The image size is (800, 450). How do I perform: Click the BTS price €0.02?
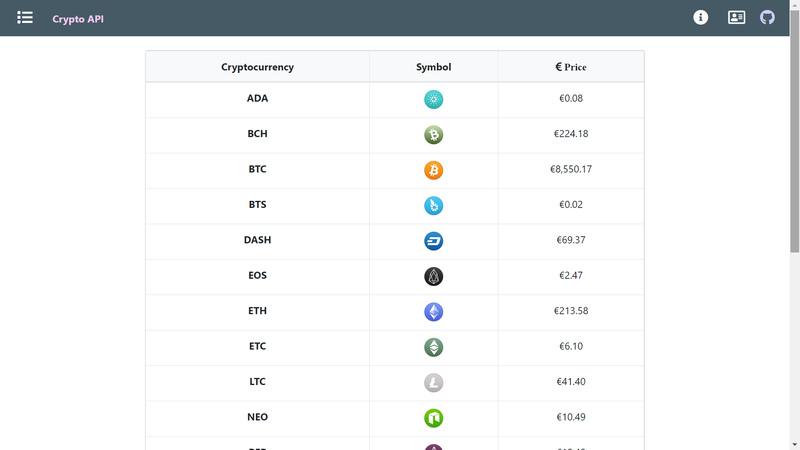click(571, 205)
